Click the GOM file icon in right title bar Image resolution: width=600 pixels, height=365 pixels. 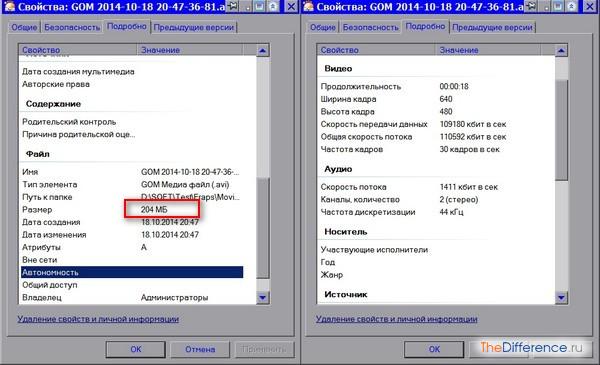click(x=308, y=7)
